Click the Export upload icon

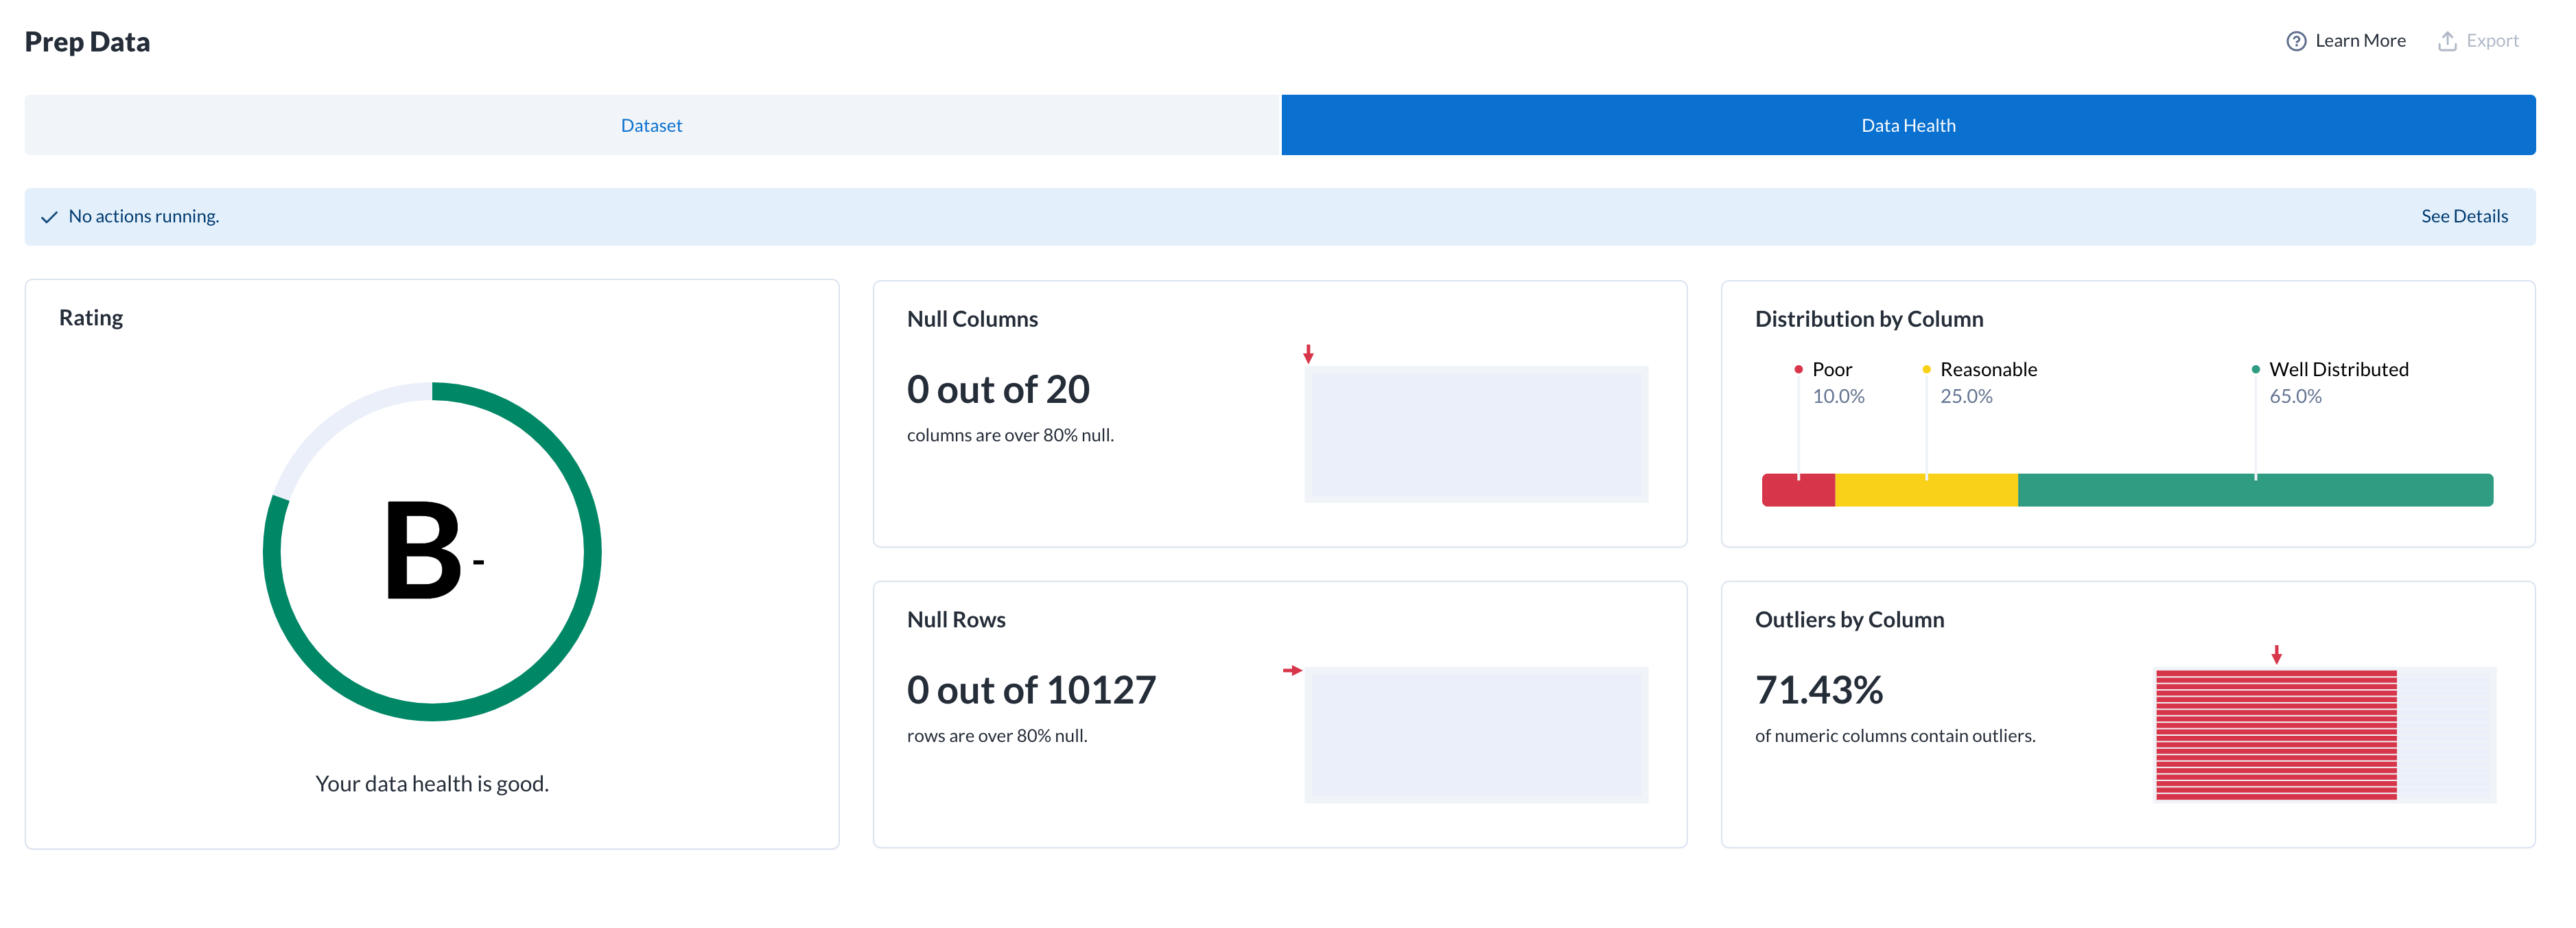click(x=2447, y=40)
